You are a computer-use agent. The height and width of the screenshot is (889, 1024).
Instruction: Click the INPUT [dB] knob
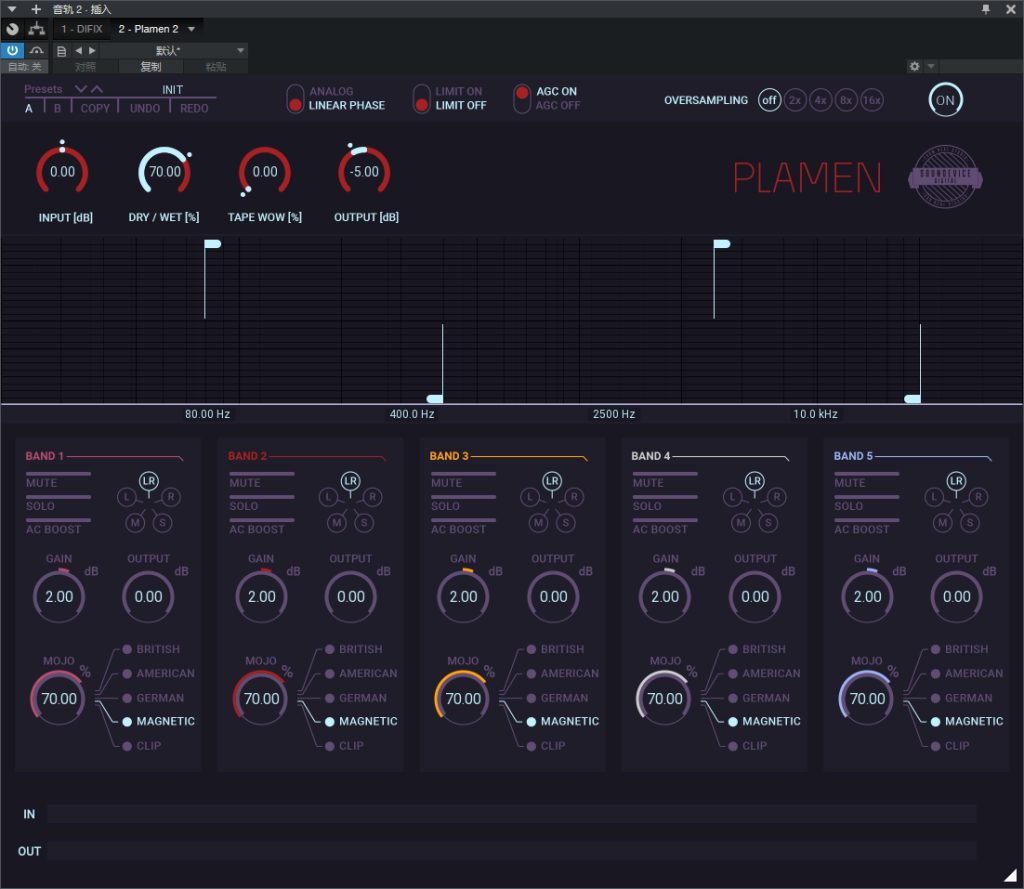(62, 171)
